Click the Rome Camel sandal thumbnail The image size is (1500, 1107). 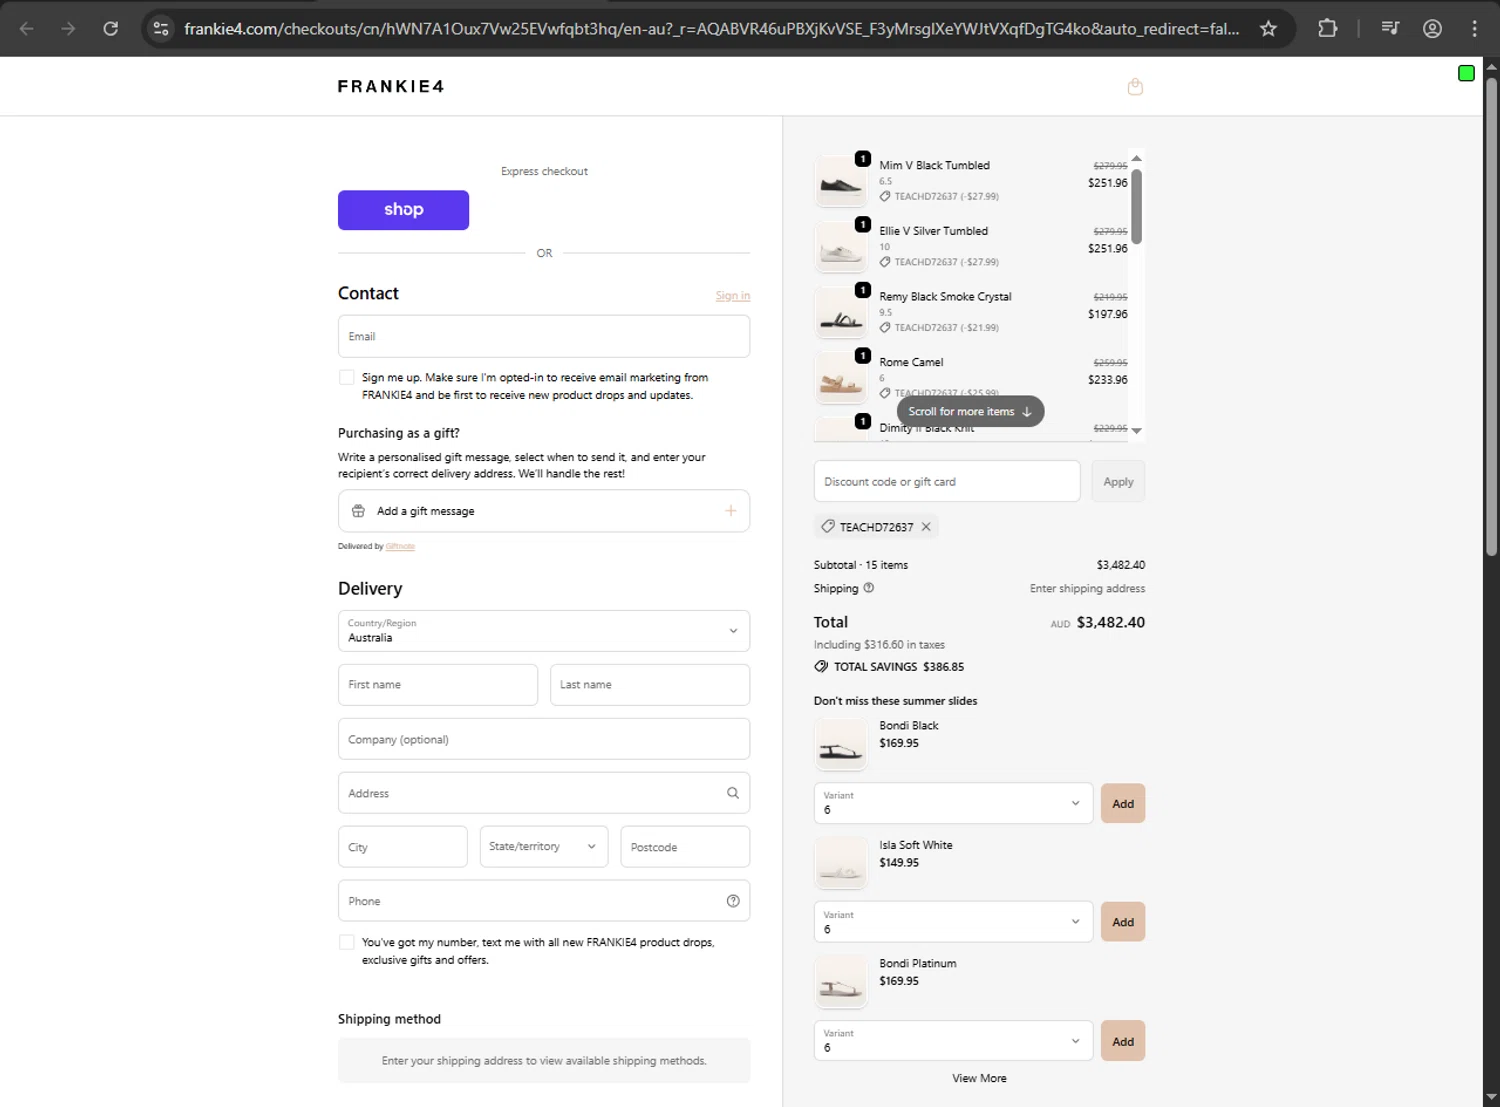click(841, 378)
